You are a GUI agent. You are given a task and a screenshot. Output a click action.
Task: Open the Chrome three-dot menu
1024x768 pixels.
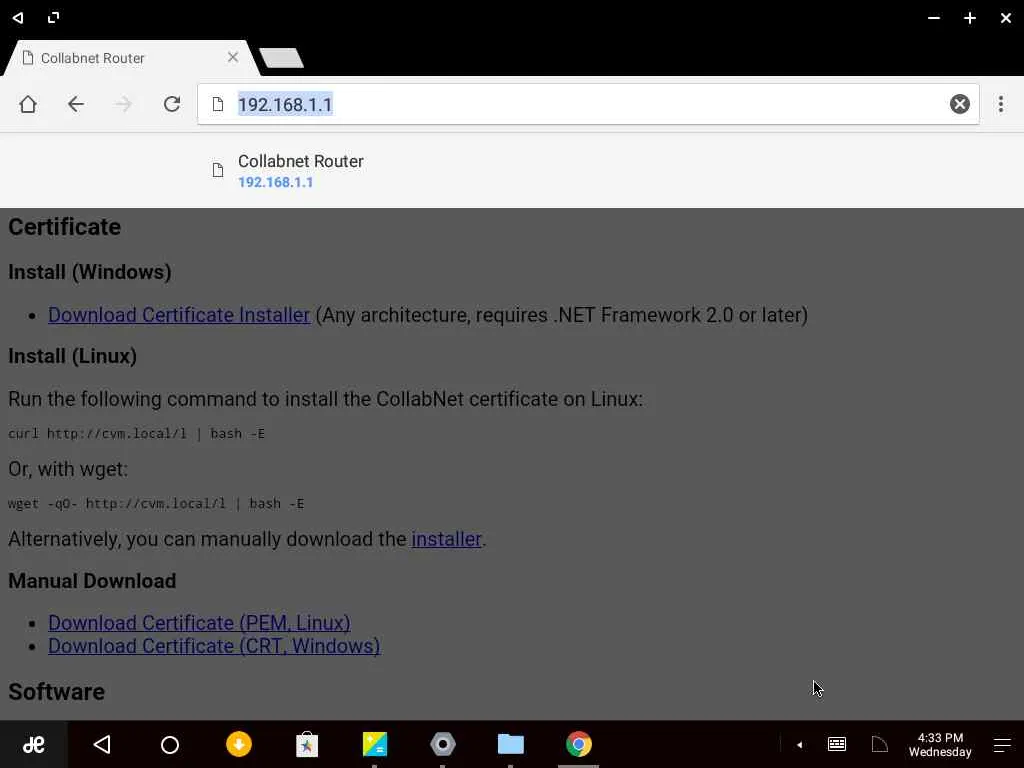pos(1000,104)
